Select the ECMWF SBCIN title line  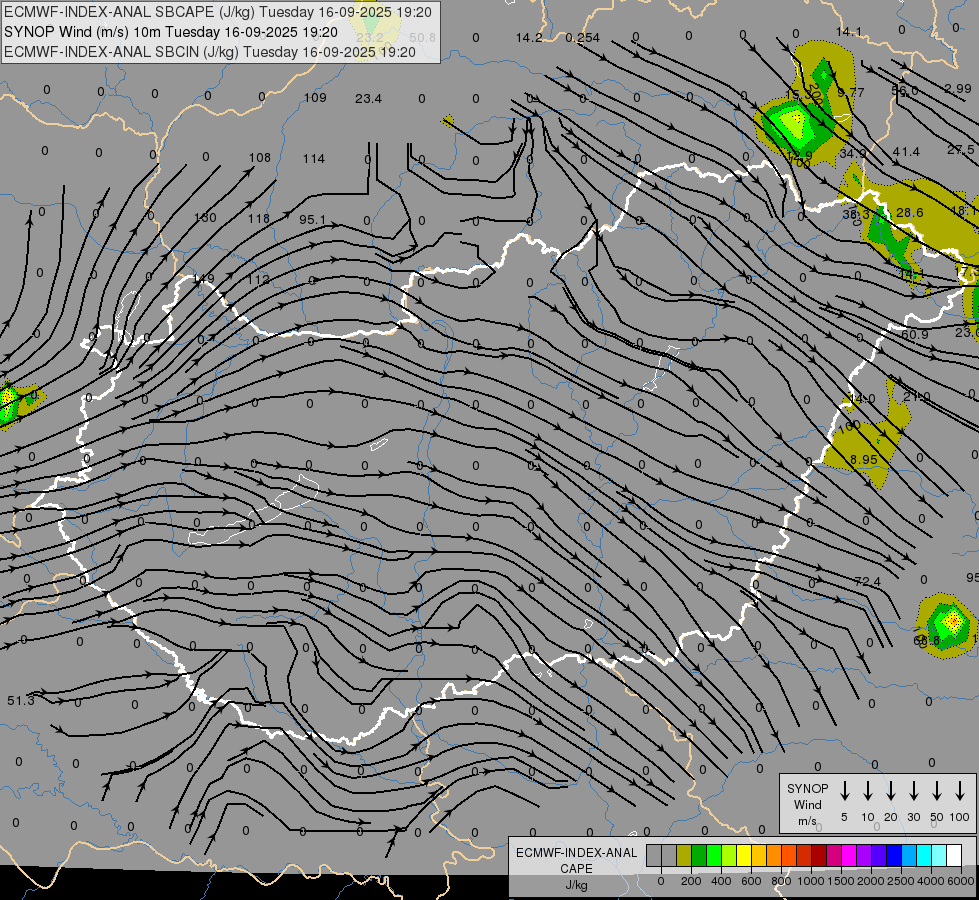pyautogui.click(x=209, y=52)
